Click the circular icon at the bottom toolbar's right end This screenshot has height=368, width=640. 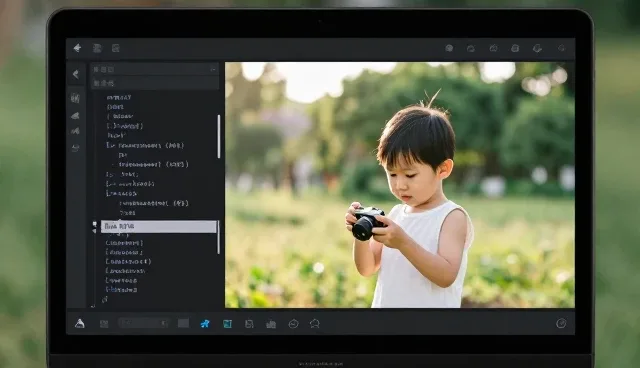tap(561, 324)
